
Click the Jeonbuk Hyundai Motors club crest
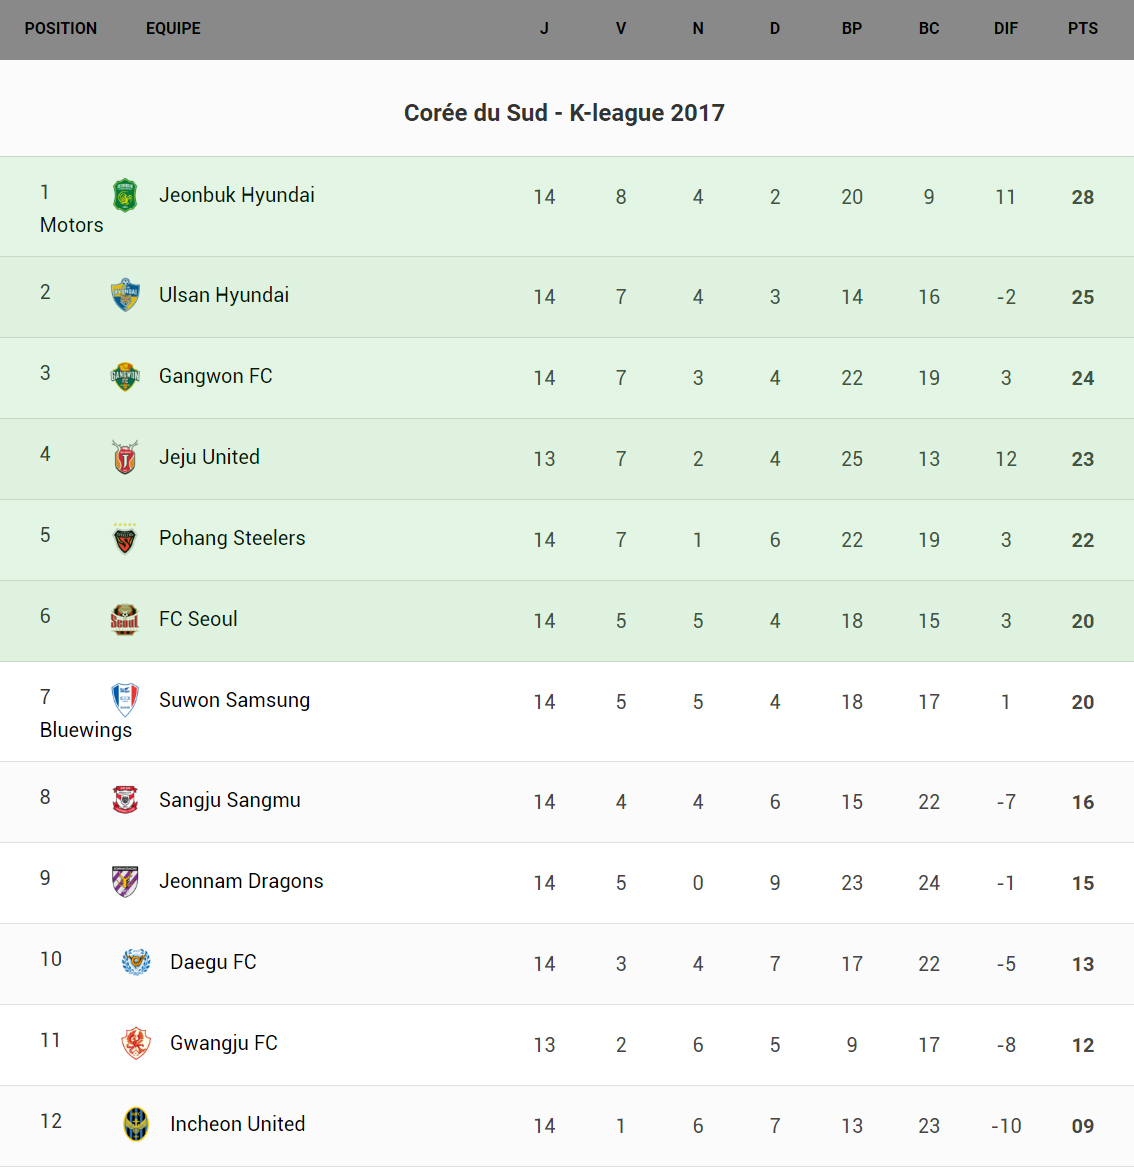click(125, 196)
